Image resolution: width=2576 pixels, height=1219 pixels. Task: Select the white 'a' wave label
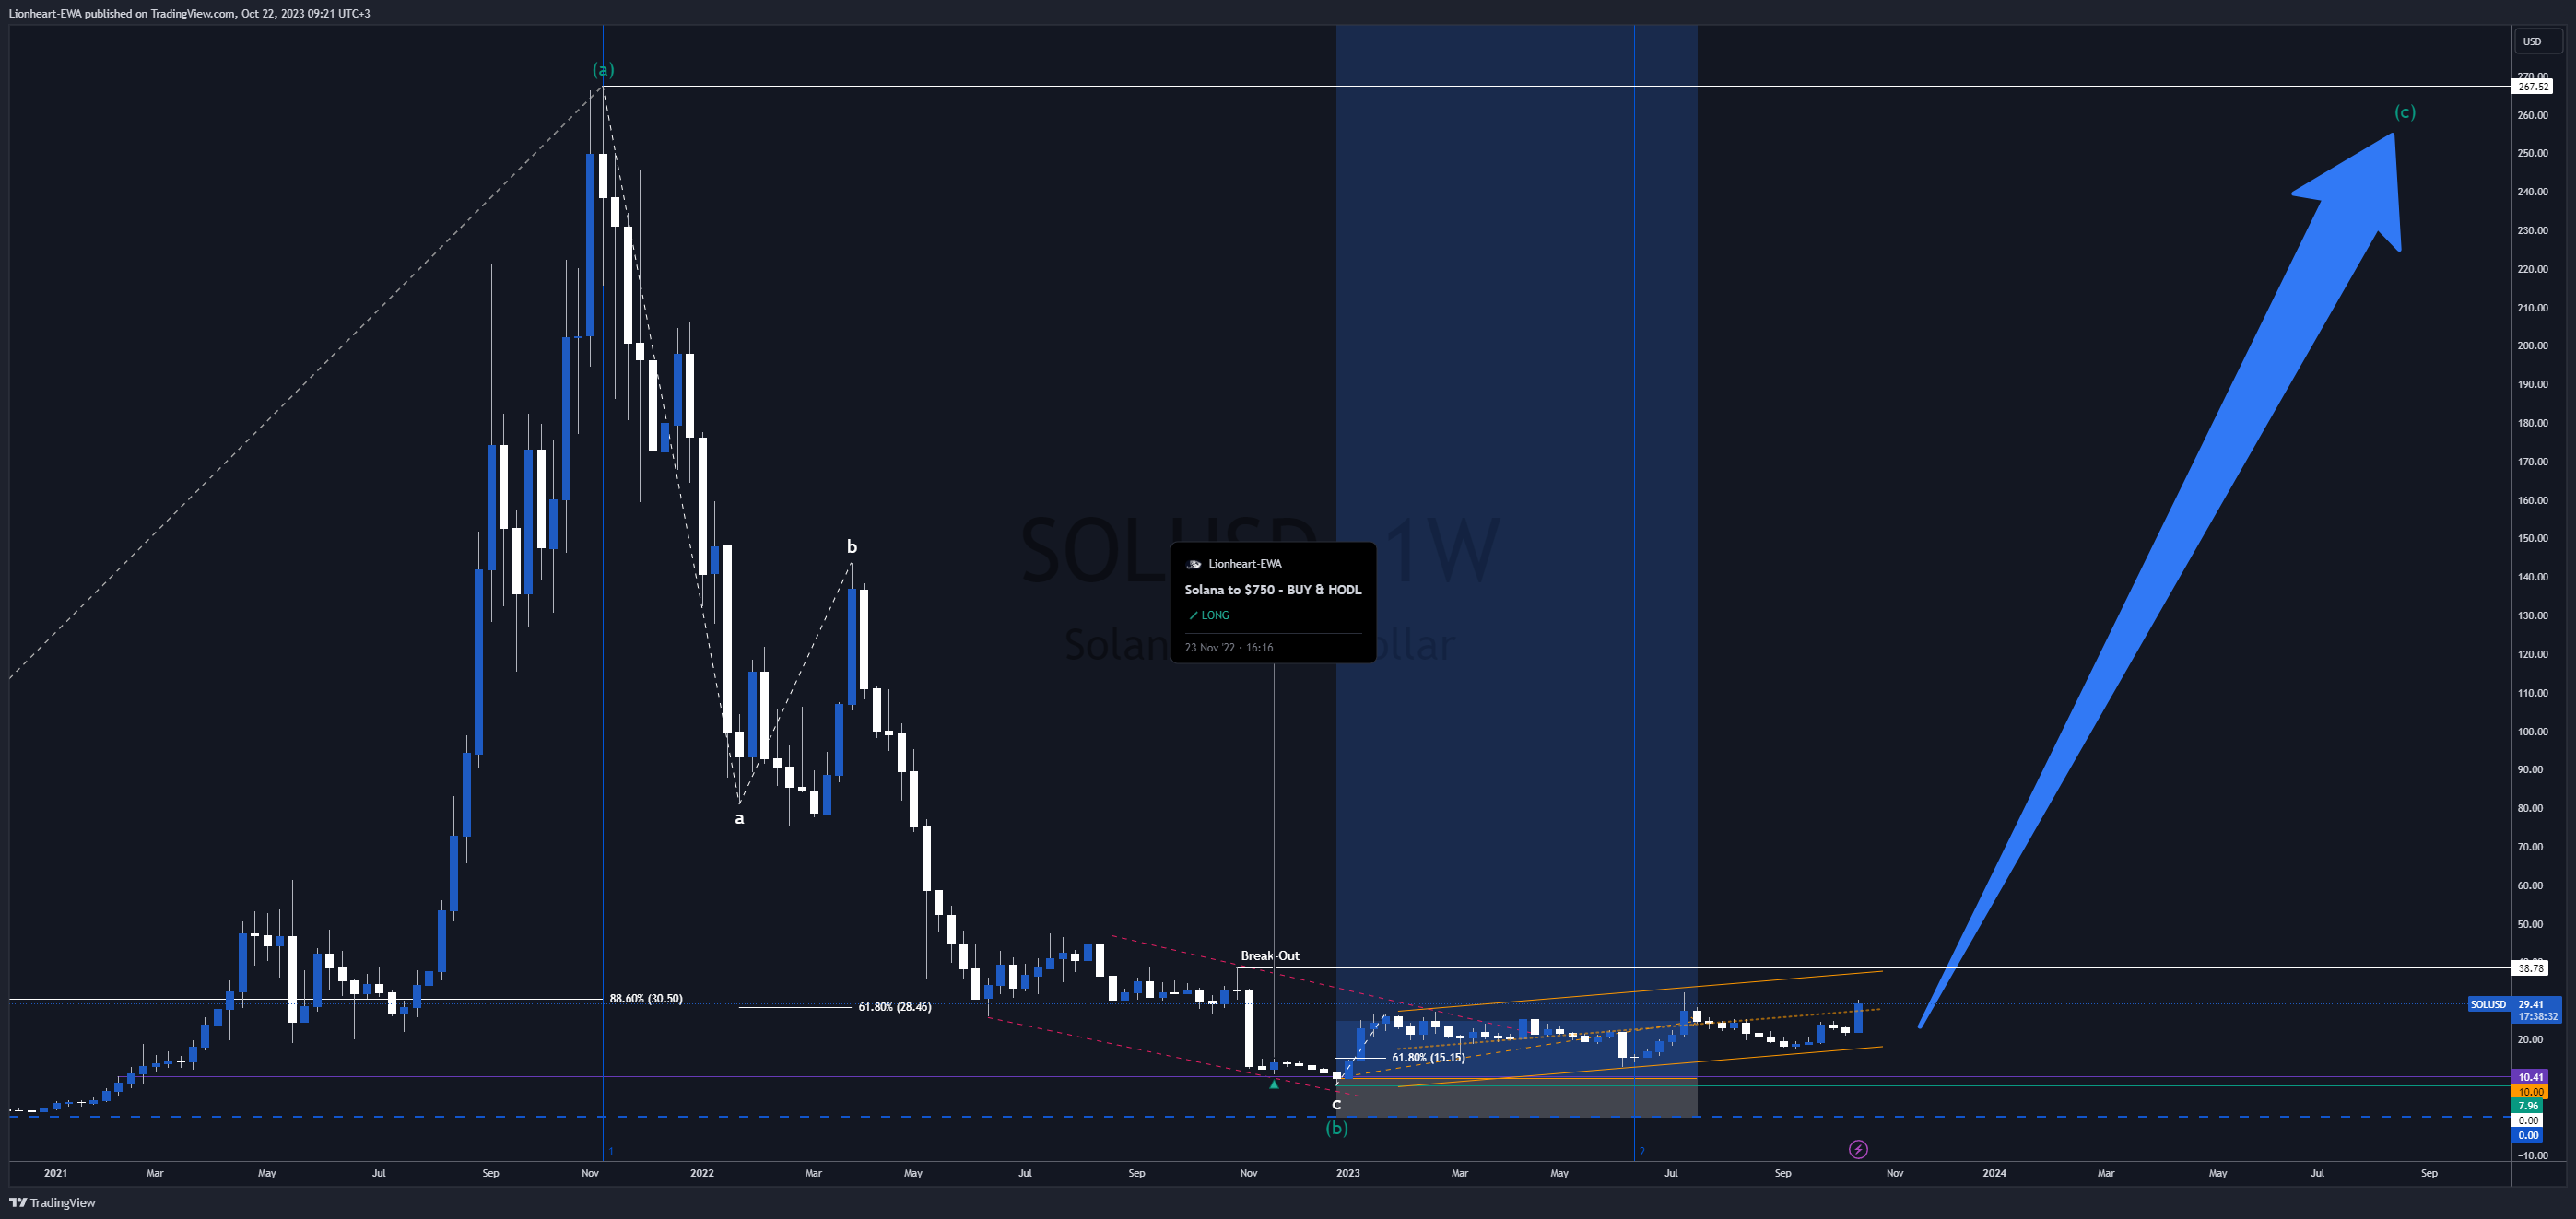click(x=739, y=818)
